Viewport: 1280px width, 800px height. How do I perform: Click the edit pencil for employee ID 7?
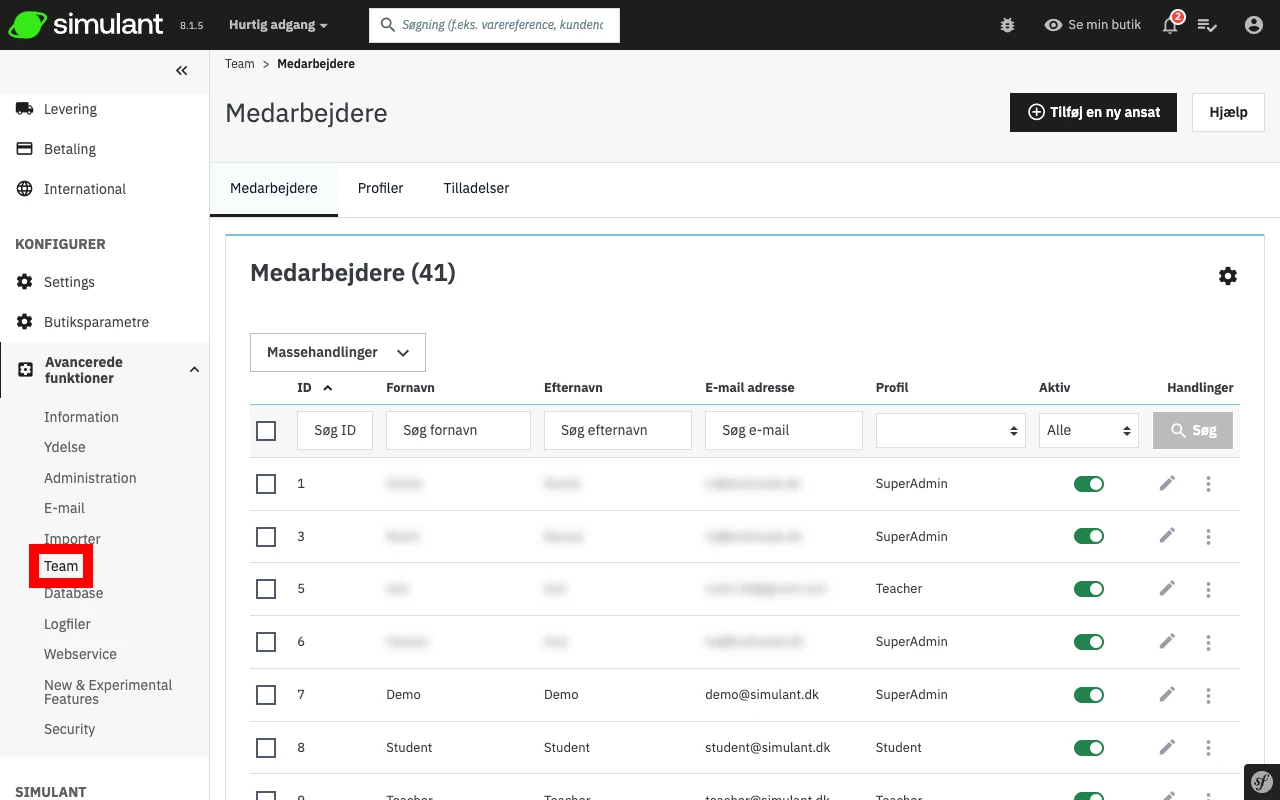pyautogui.click(x=1167, y=694)
